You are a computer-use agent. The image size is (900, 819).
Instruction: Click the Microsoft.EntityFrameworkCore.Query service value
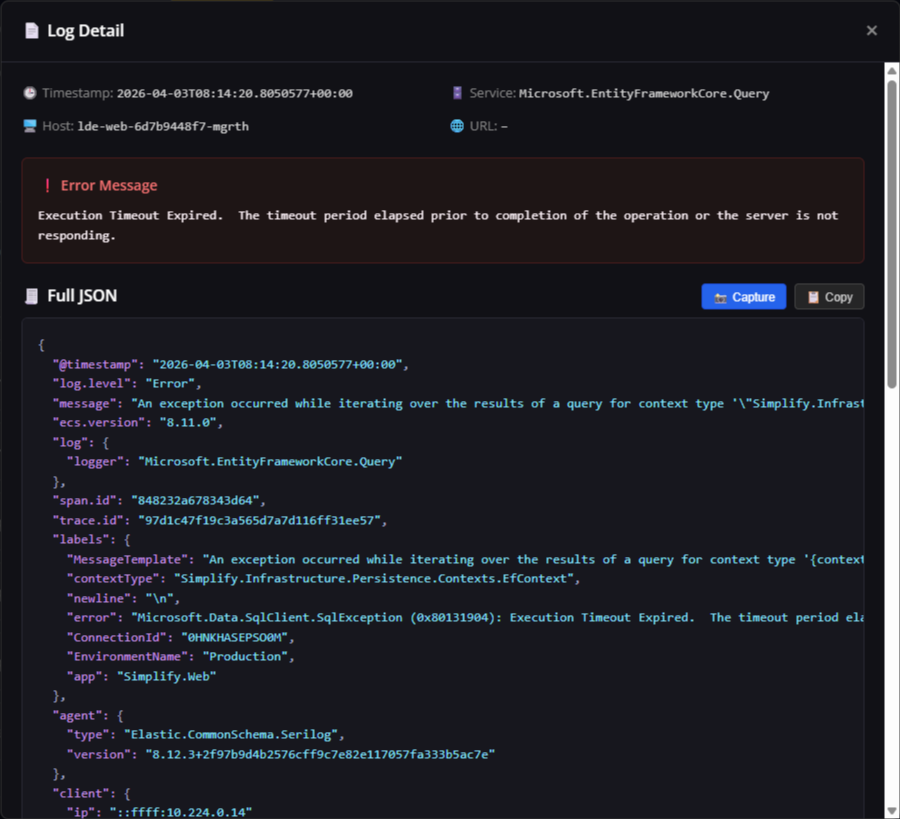tap(644, 93)
